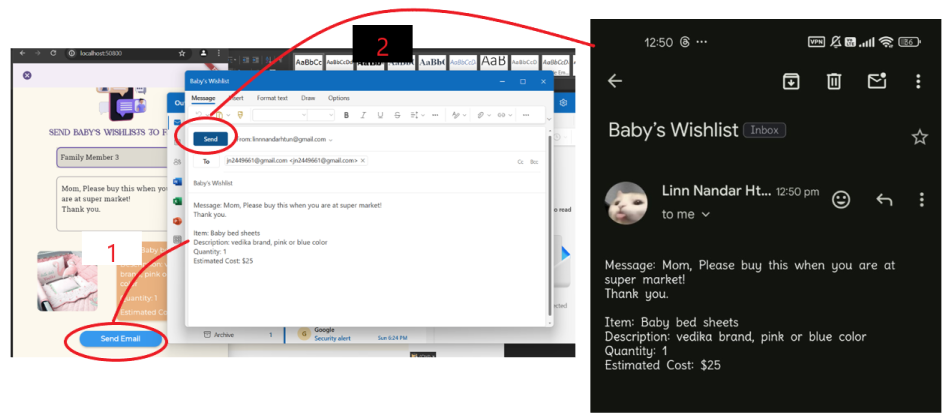The width and height of the screenshot is (945, 420).
Task: Mark the email as unread
Action: coord(877,82)
